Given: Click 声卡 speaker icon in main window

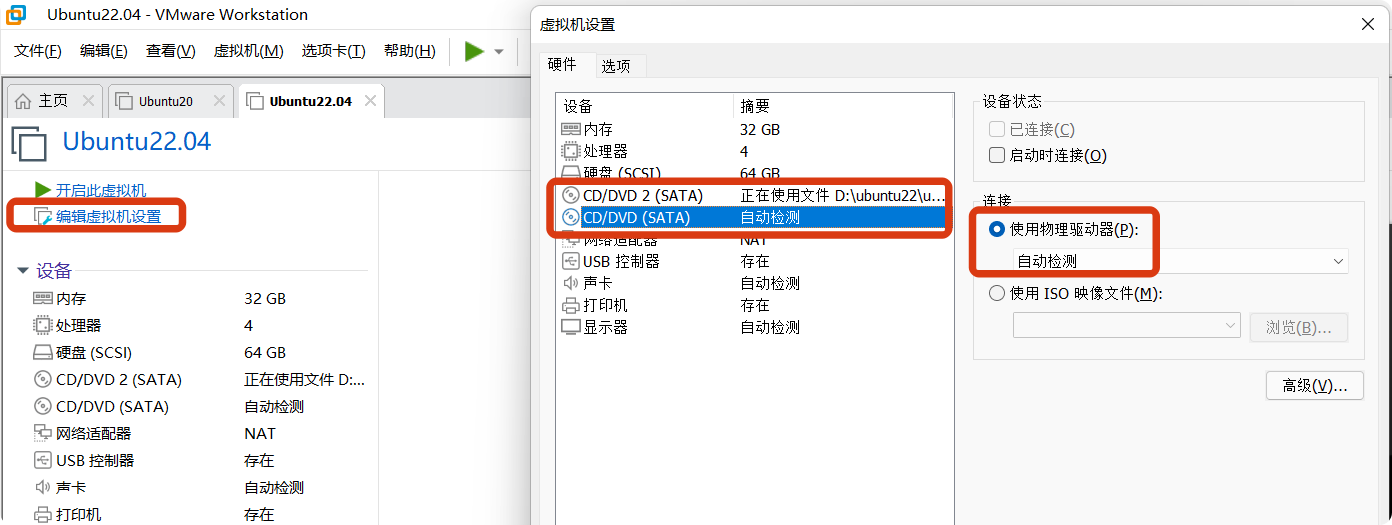Looking at the screenshot, I should point(42,487).
